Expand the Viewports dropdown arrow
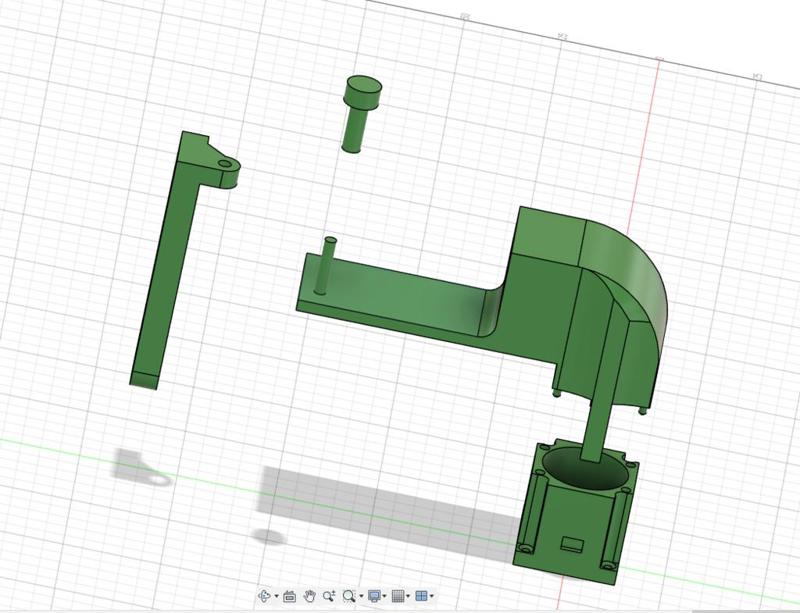 click(432, 596)
